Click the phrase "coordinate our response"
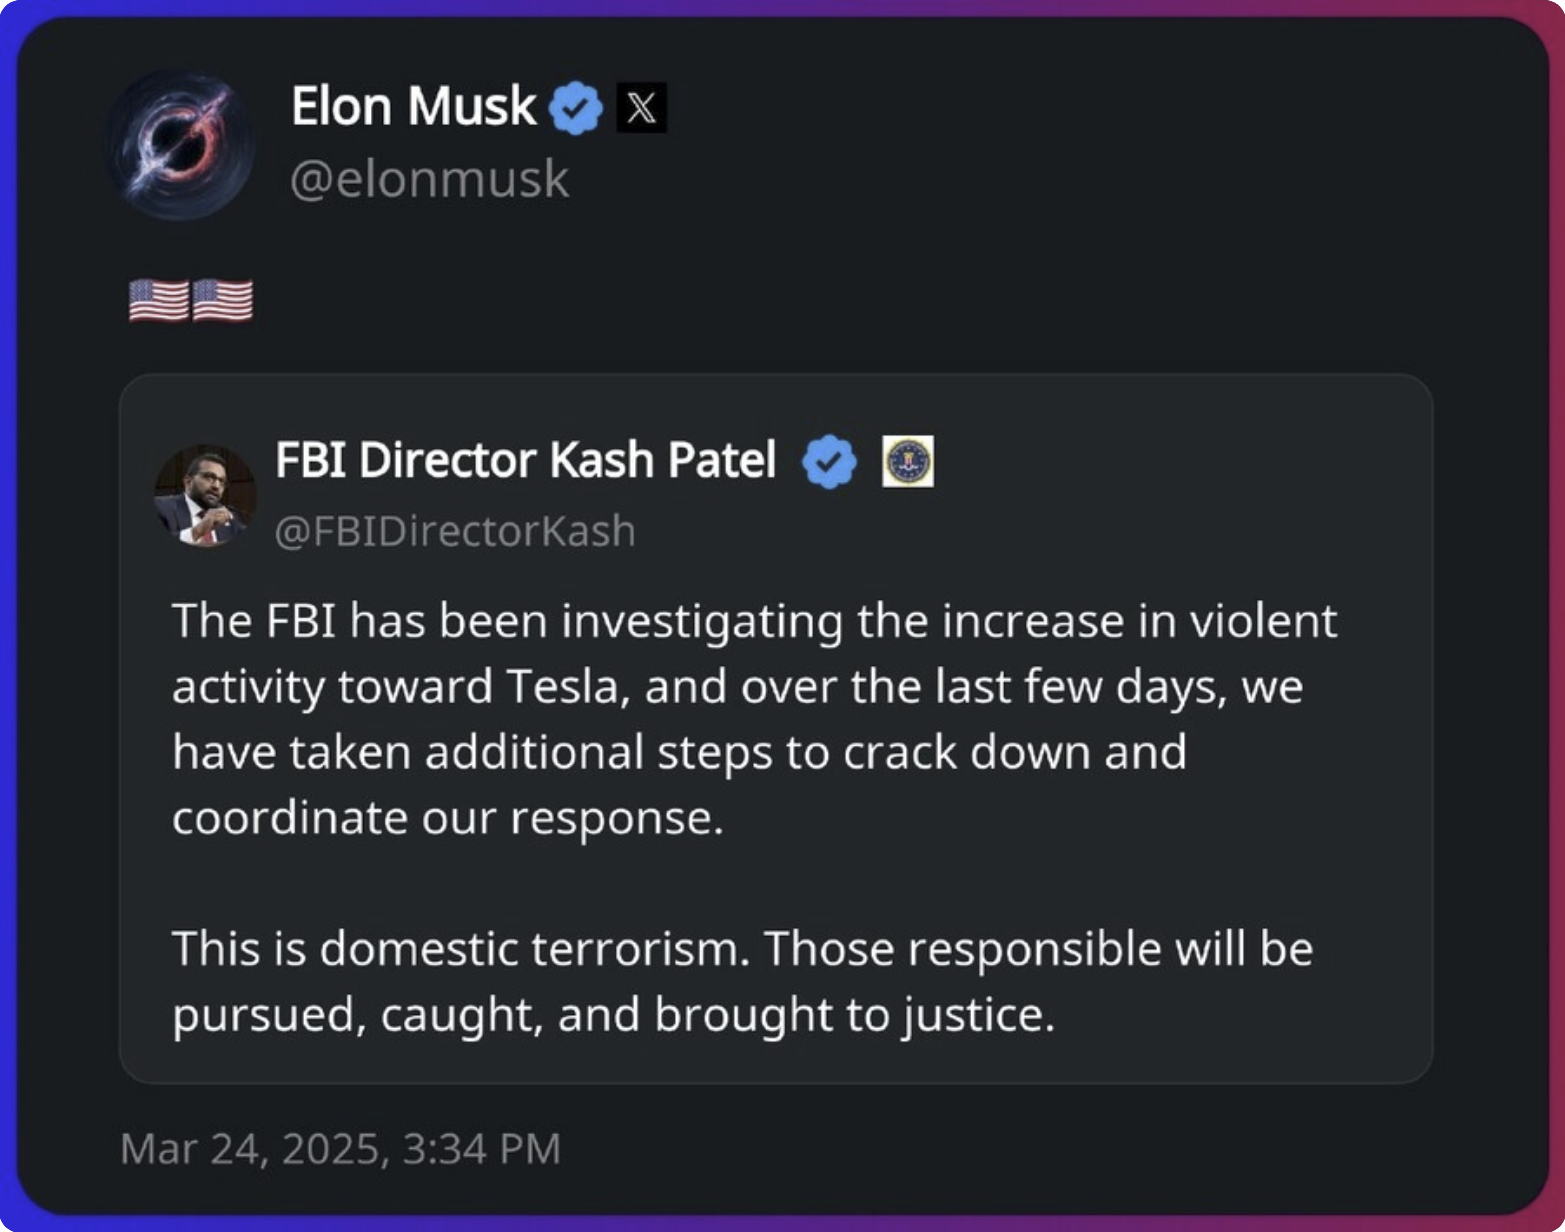The height and width of the screenshot is (1232, 1565). pyautogui.click(x=445, y=818)
